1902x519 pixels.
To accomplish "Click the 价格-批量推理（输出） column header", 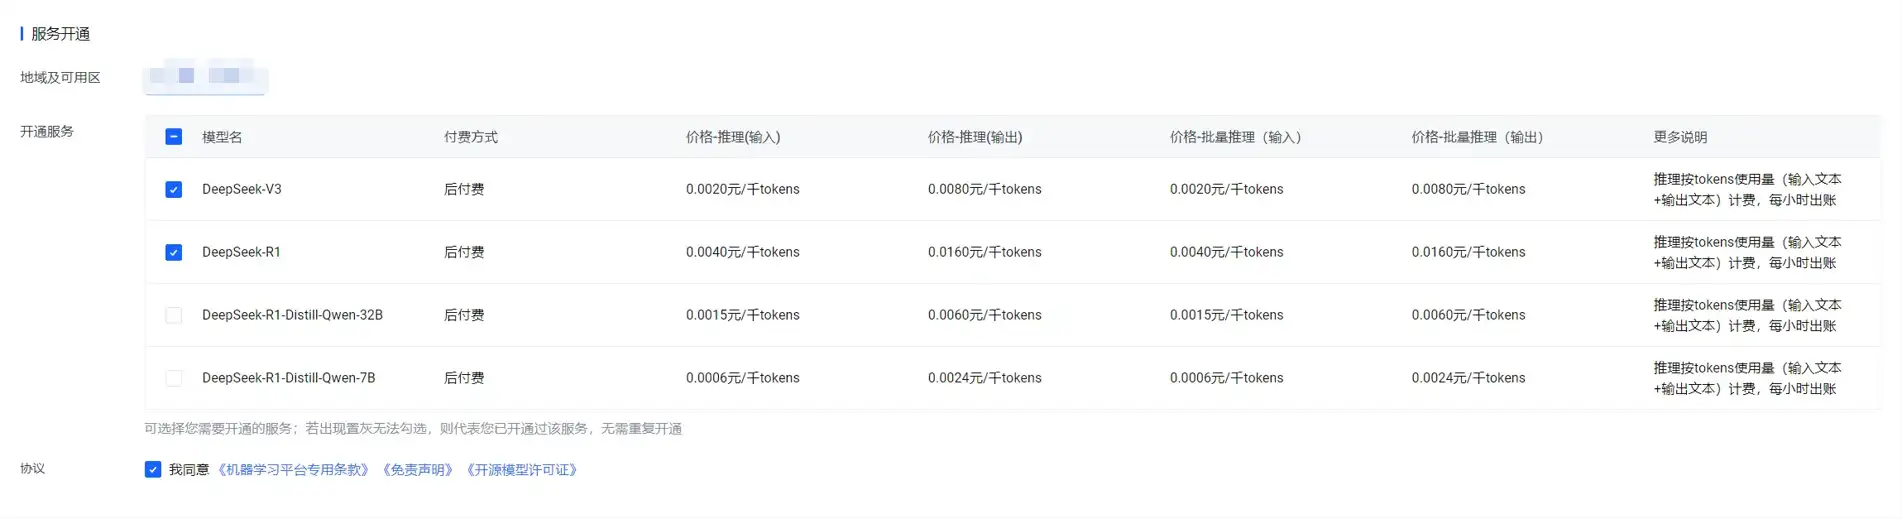I will click(1477, 138).
